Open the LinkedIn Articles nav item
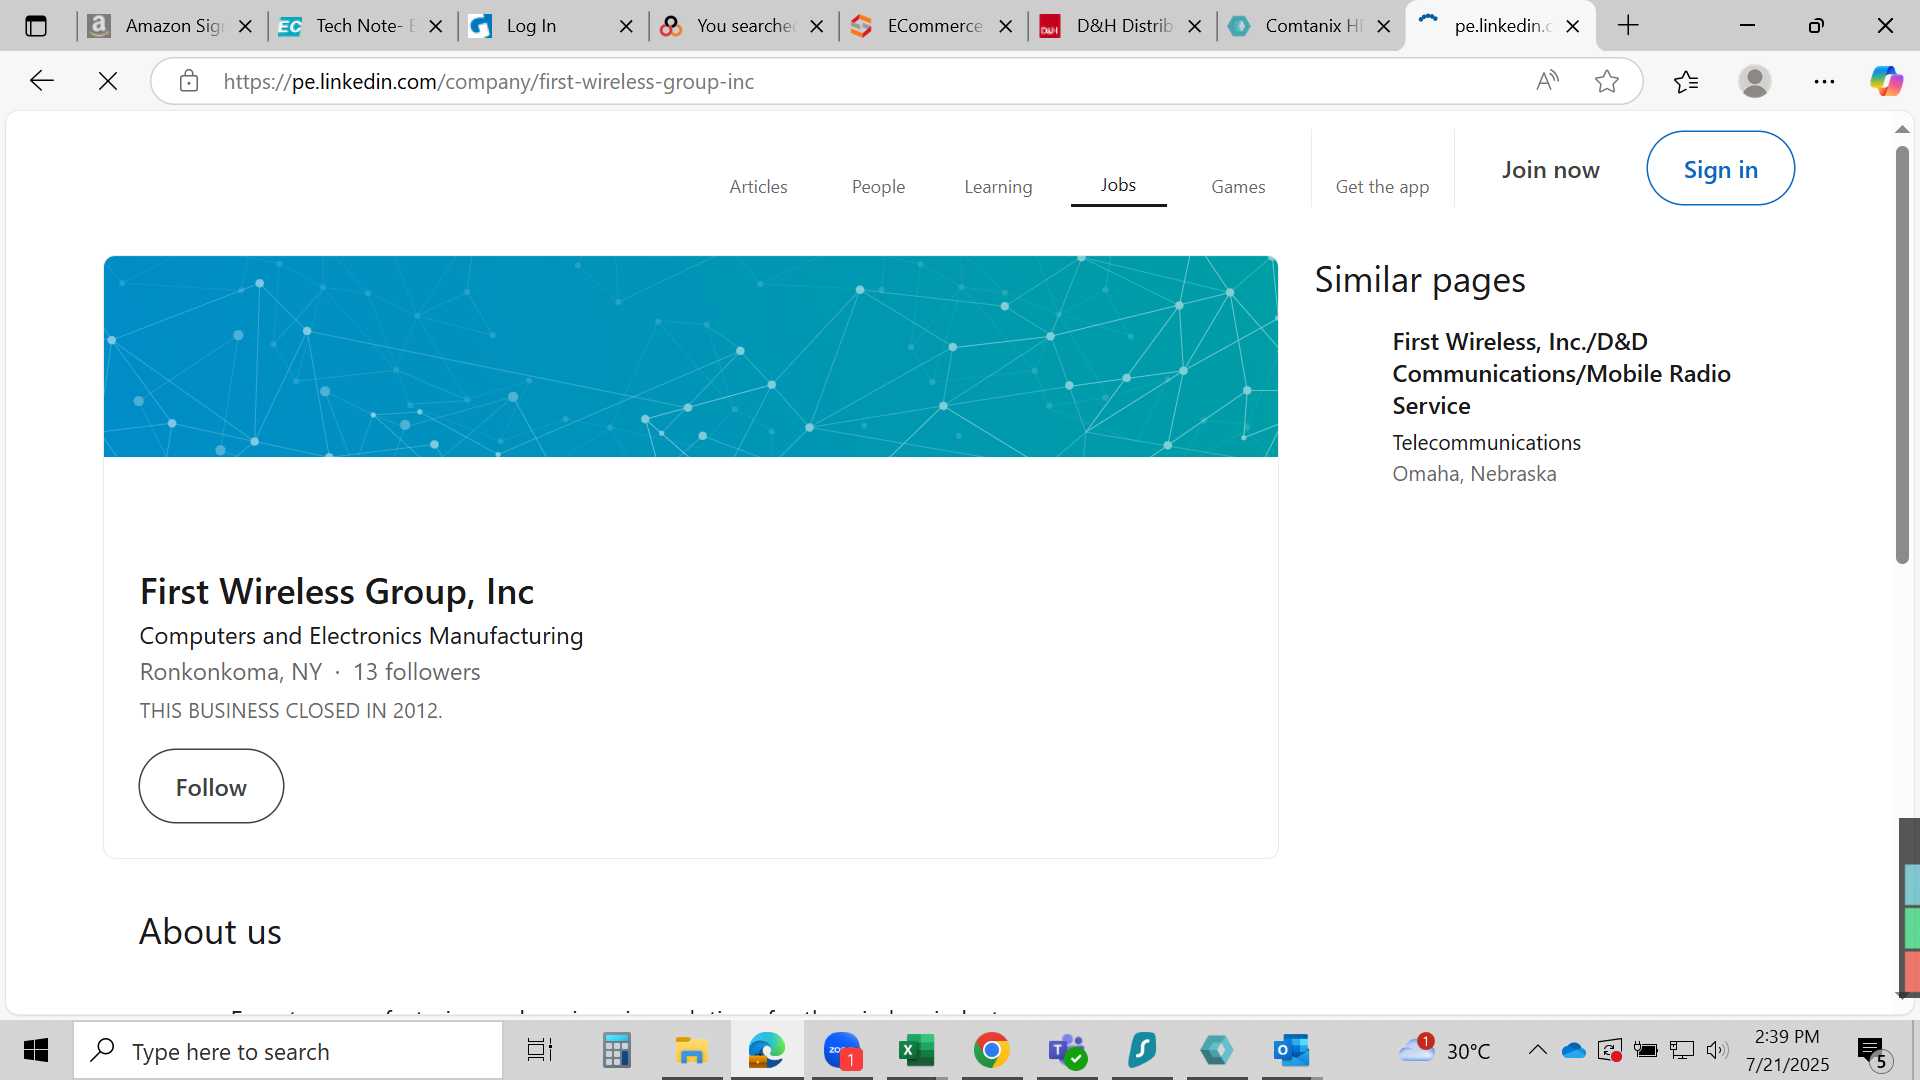Screen dimensions: 1920x1080 tap(758, 187)
